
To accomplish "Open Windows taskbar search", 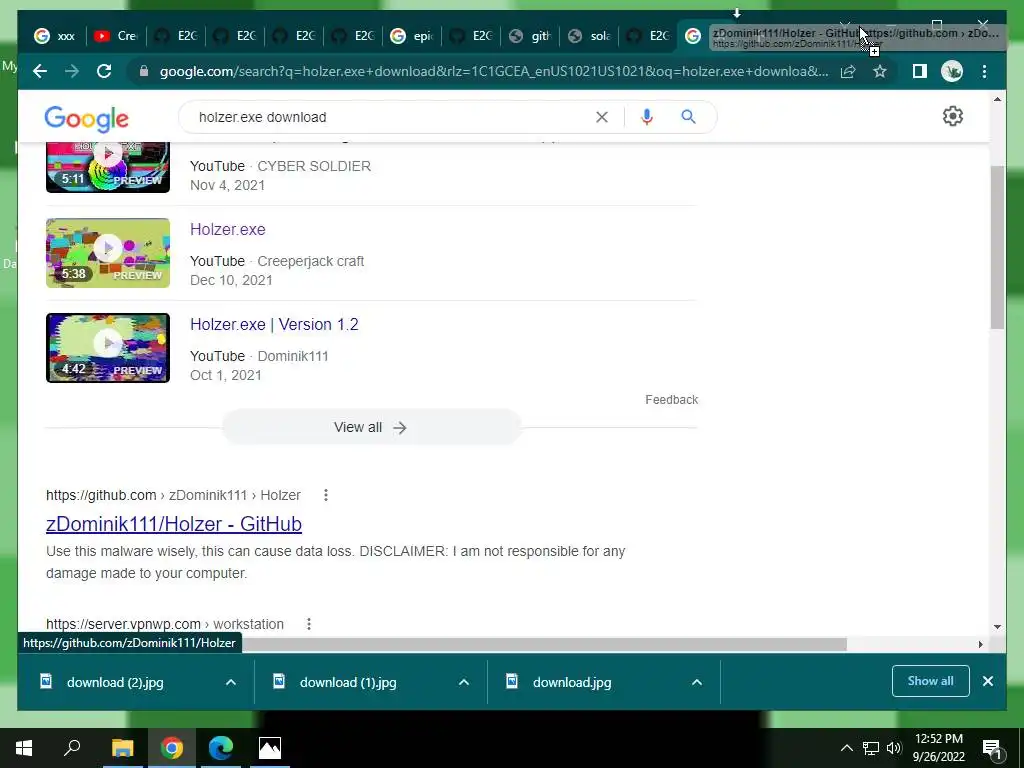I will pos(72,748).
